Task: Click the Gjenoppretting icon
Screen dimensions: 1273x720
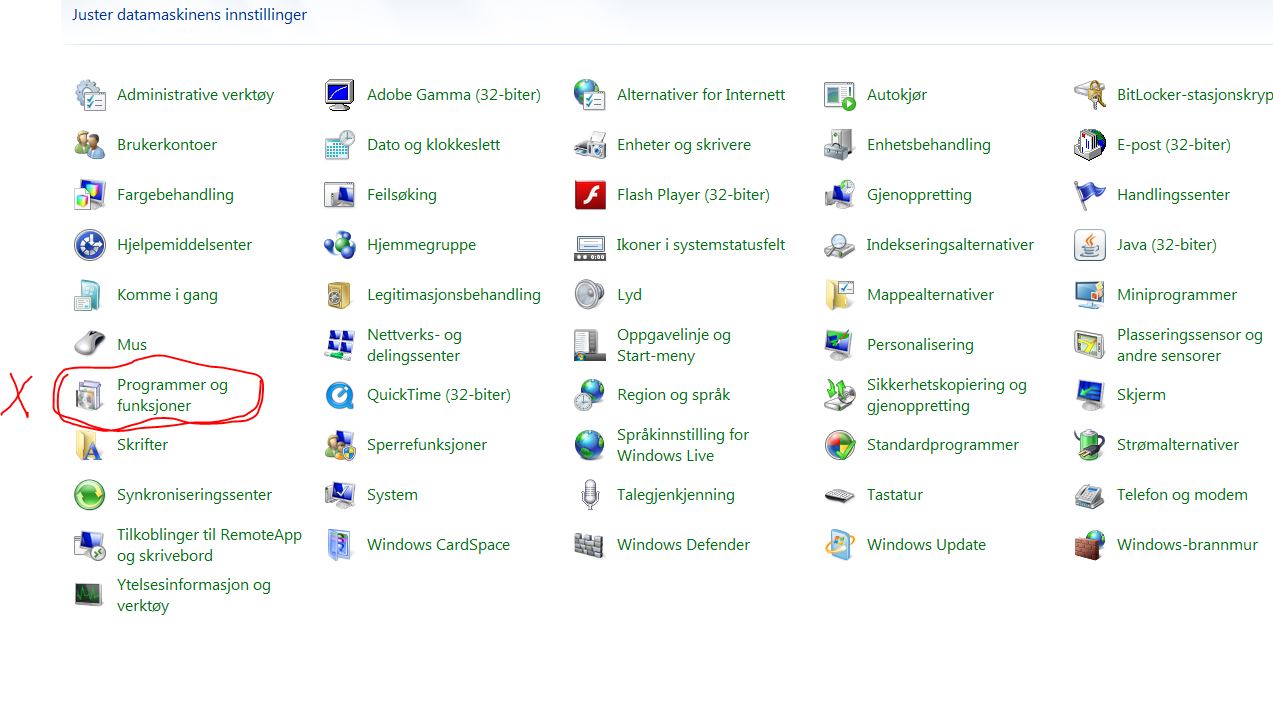Action: pos(840,195)
